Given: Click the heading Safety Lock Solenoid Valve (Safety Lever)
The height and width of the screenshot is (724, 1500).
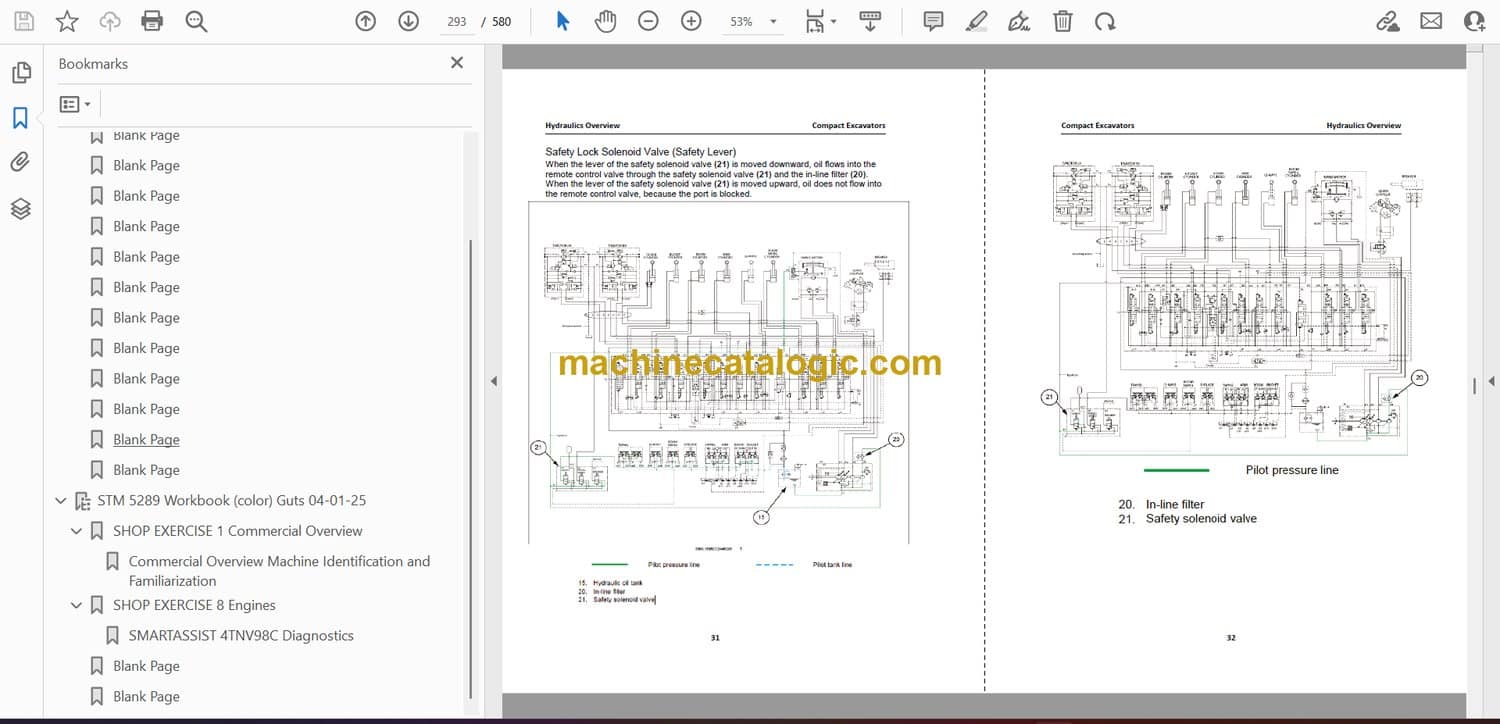Looking at the screenshot, I should (x=640, y=152).
